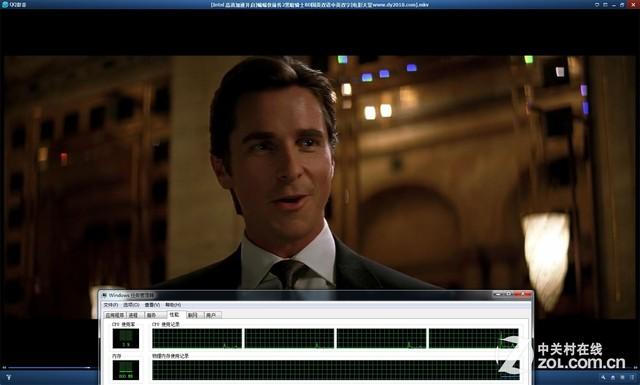The height and width of the screenshot is (385, 640).
Task: Switch to the Users tab
Action: pos(212,315)
